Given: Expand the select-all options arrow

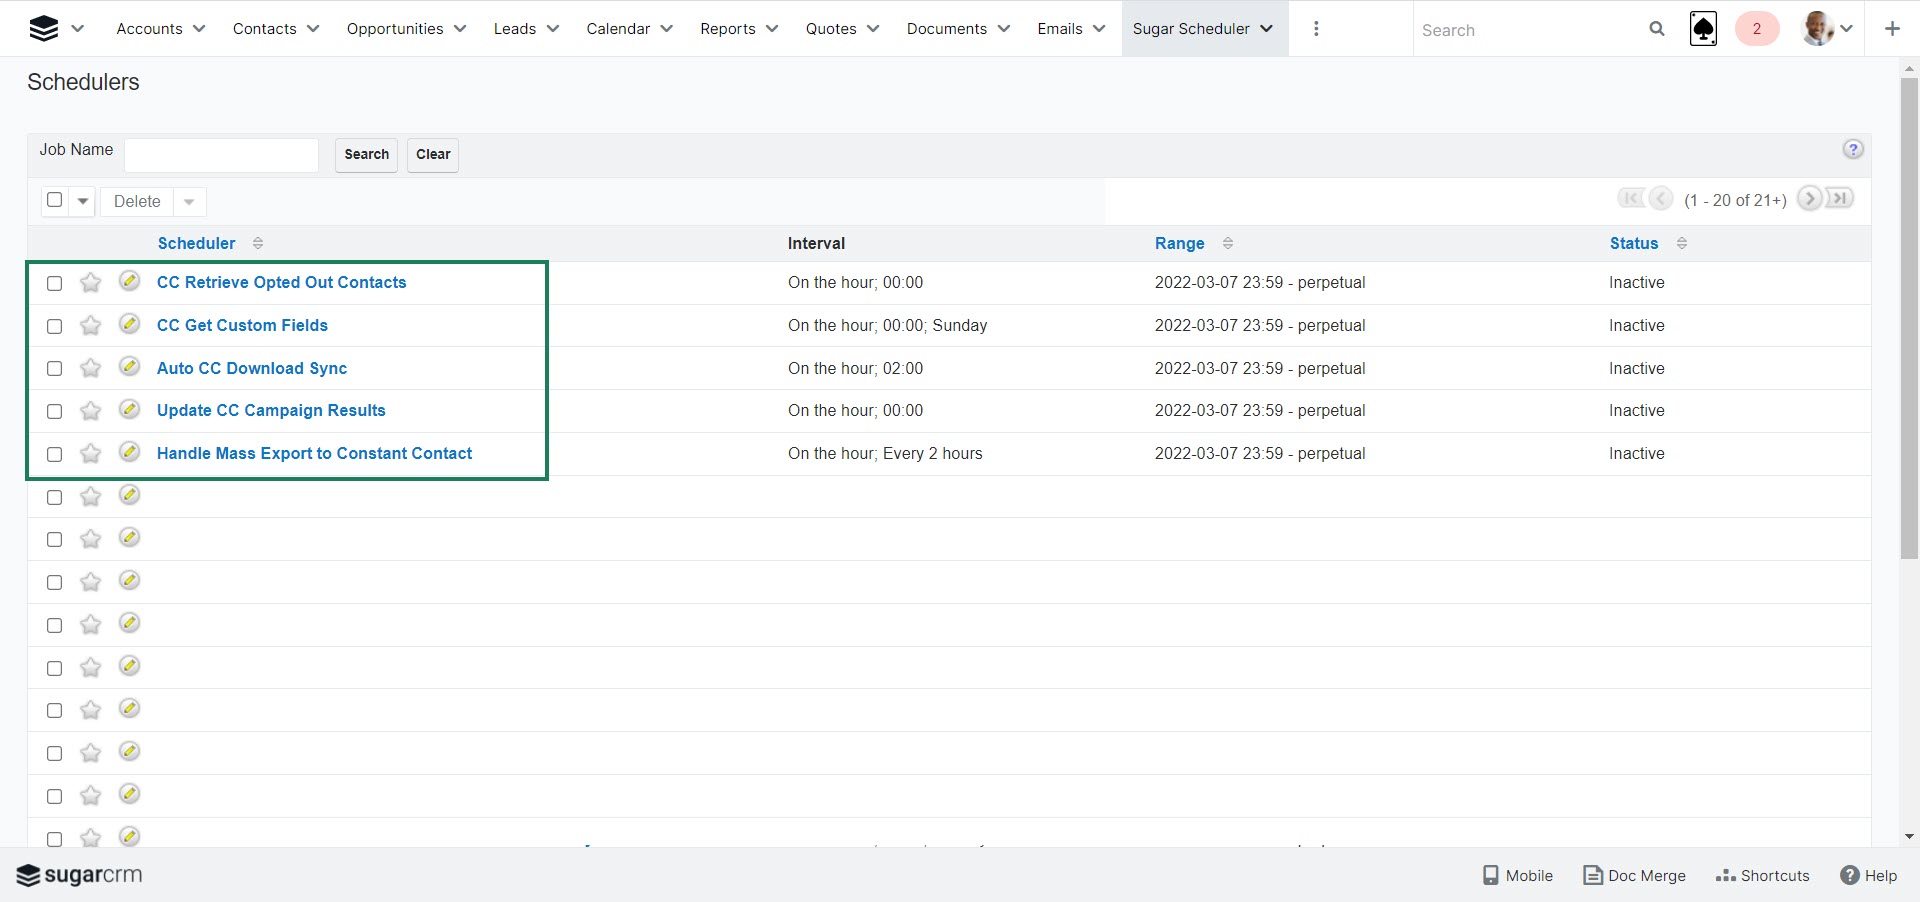Looking at the screenshot, I should click(x=83, y=201).
